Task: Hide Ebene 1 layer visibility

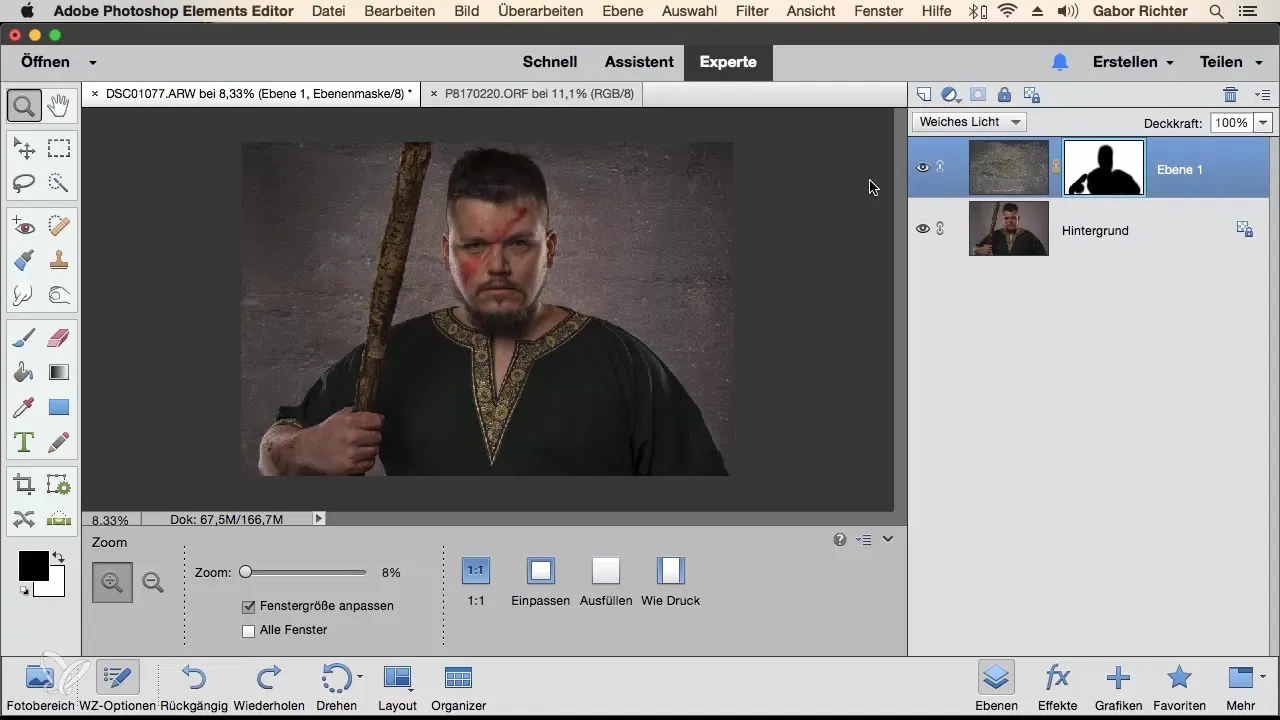Action: 923,167
